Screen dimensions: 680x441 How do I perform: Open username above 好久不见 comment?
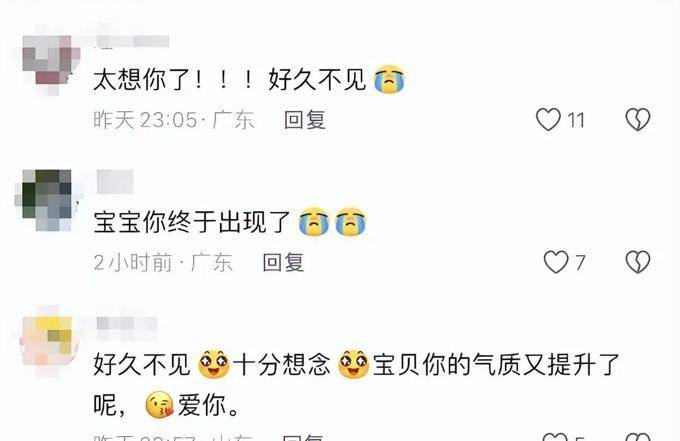point(127,323)
